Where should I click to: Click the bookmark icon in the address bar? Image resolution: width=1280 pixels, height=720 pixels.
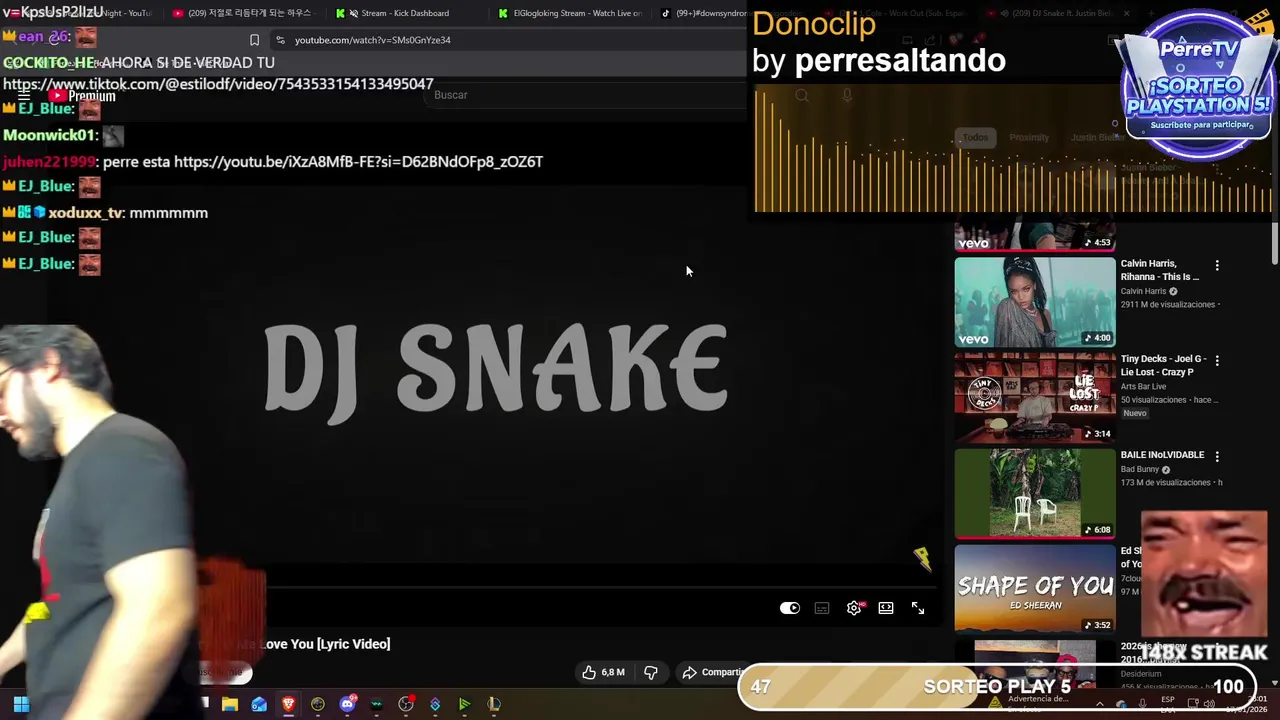(x=254, y=40)
